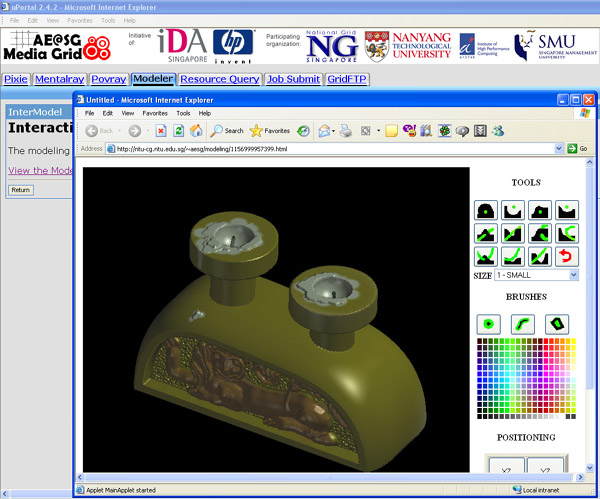Click the red undo arrow tool icon
Viewport: 600px width, 499px height.
tap(567, 256)
